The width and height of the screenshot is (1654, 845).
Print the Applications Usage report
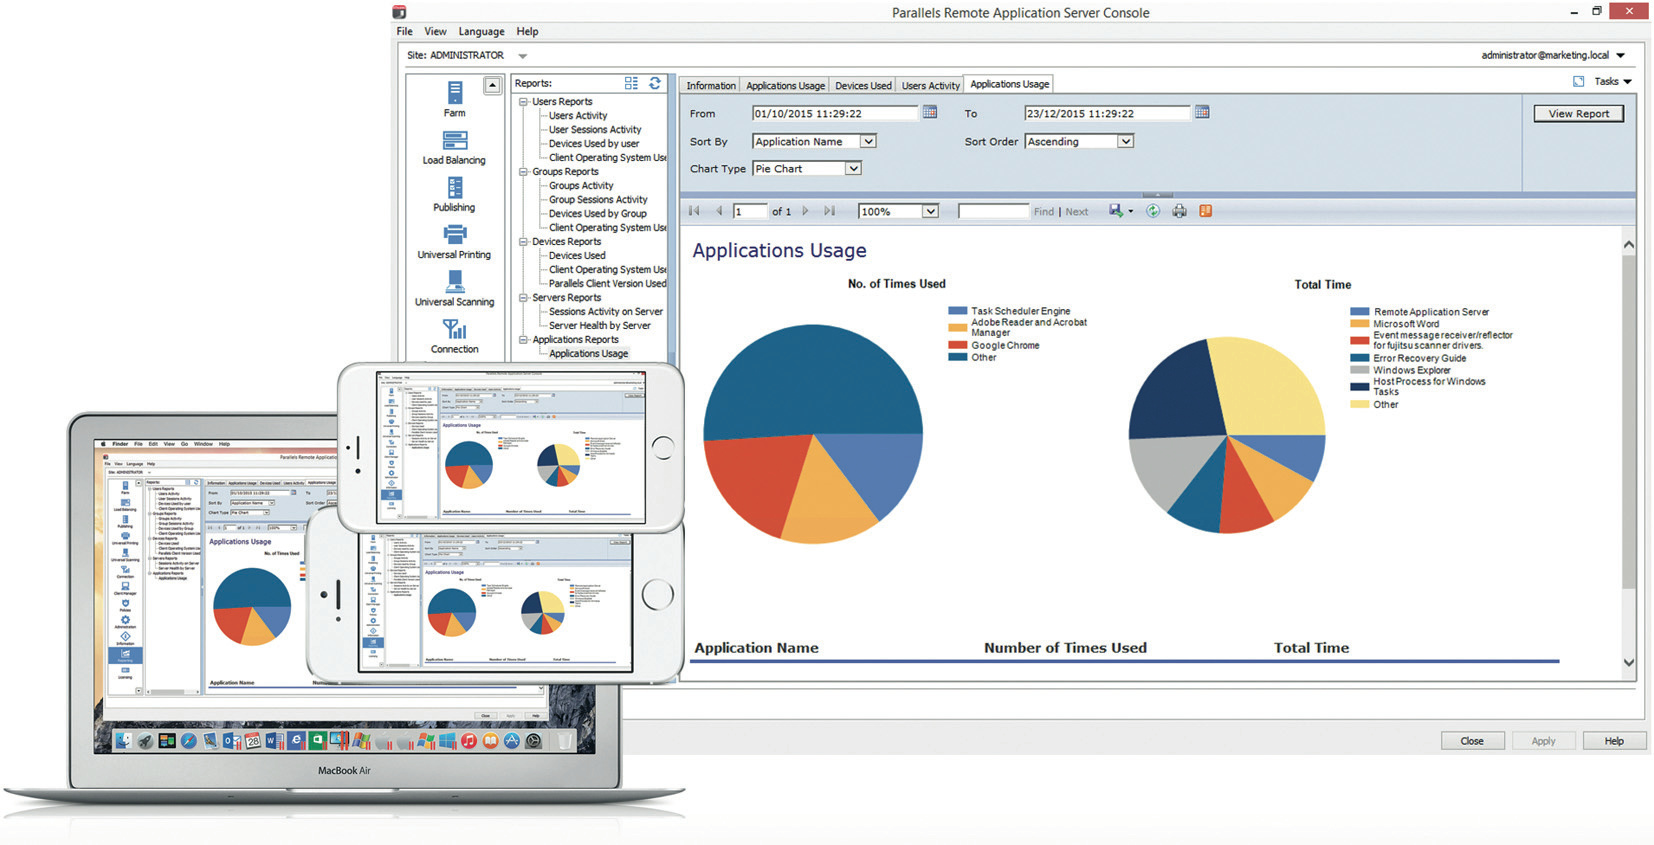click(x=1180, y=211)
